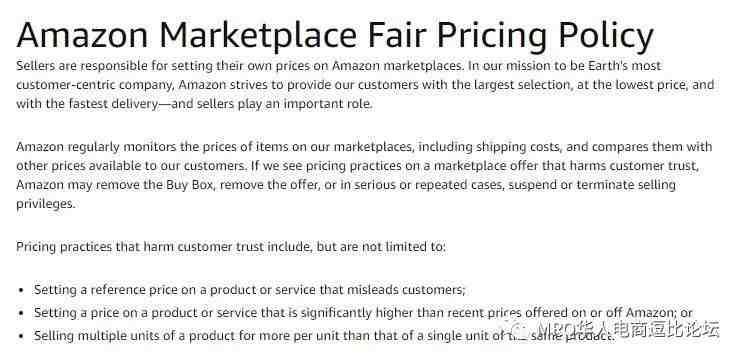Click the phrase 'including shipping costs'
Viewport: 743px width, 362px height.
tap(489, 146)
